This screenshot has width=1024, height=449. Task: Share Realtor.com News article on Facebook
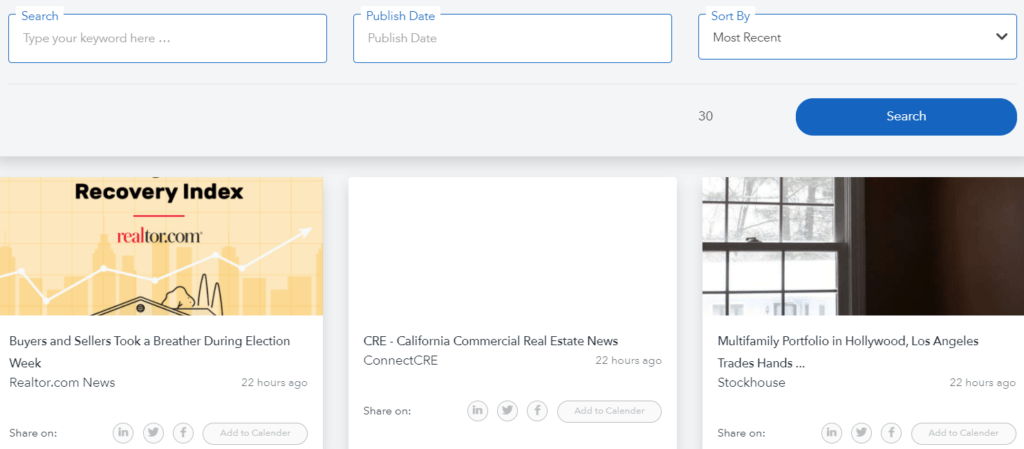[183, 433]
